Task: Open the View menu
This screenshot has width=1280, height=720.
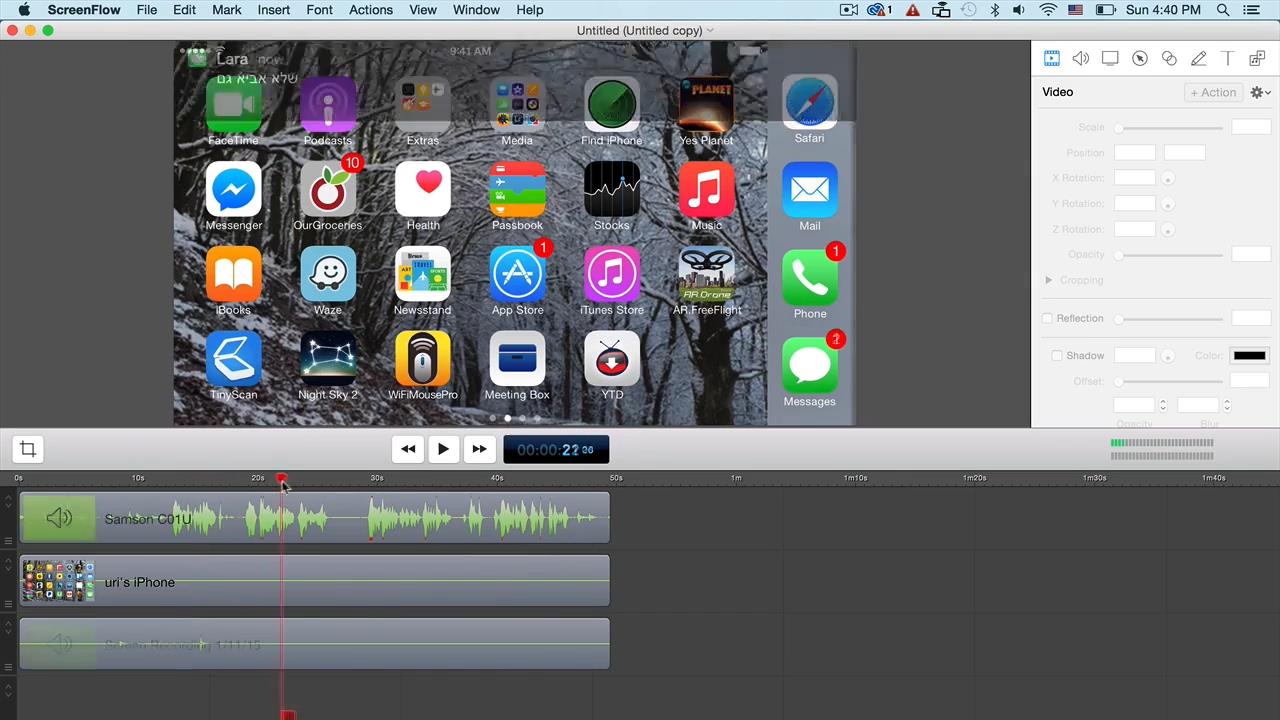Action: pos(423,10)
